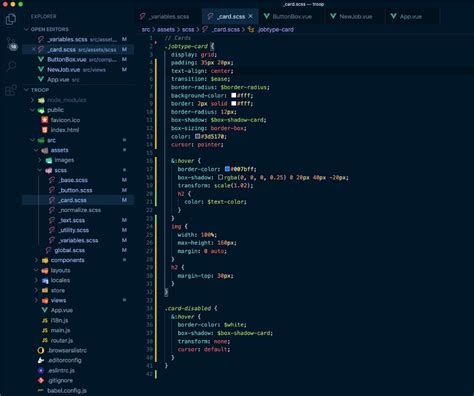
Task: Open _base.scss from the file tree
Action: click(x=78, y=180)
